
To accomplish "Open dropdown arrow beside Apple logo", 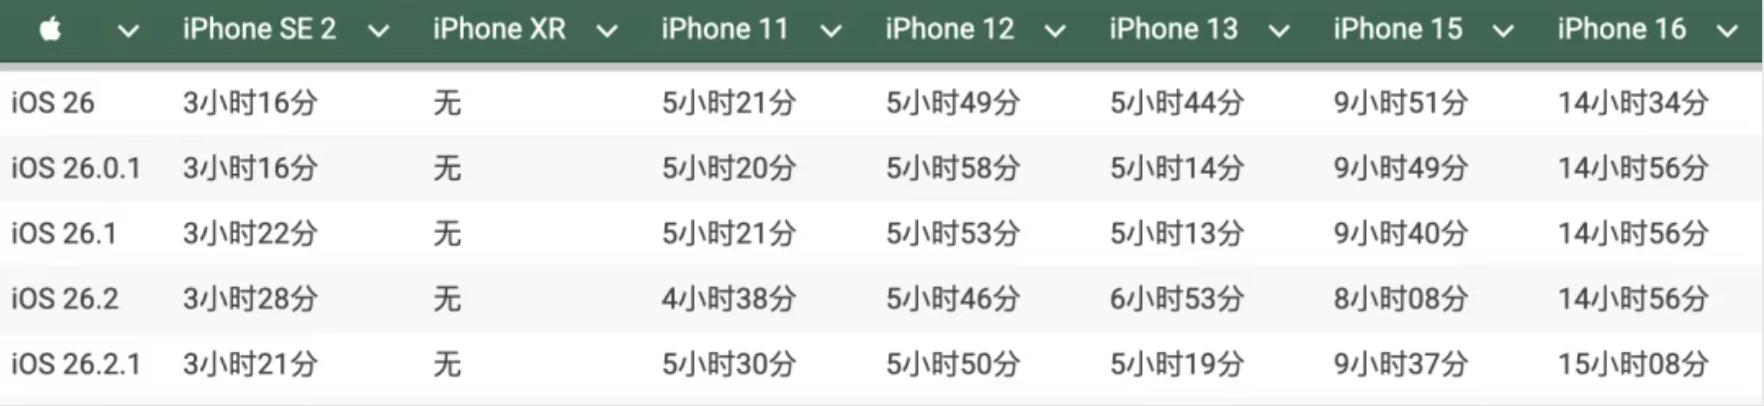I will [128, 31].
